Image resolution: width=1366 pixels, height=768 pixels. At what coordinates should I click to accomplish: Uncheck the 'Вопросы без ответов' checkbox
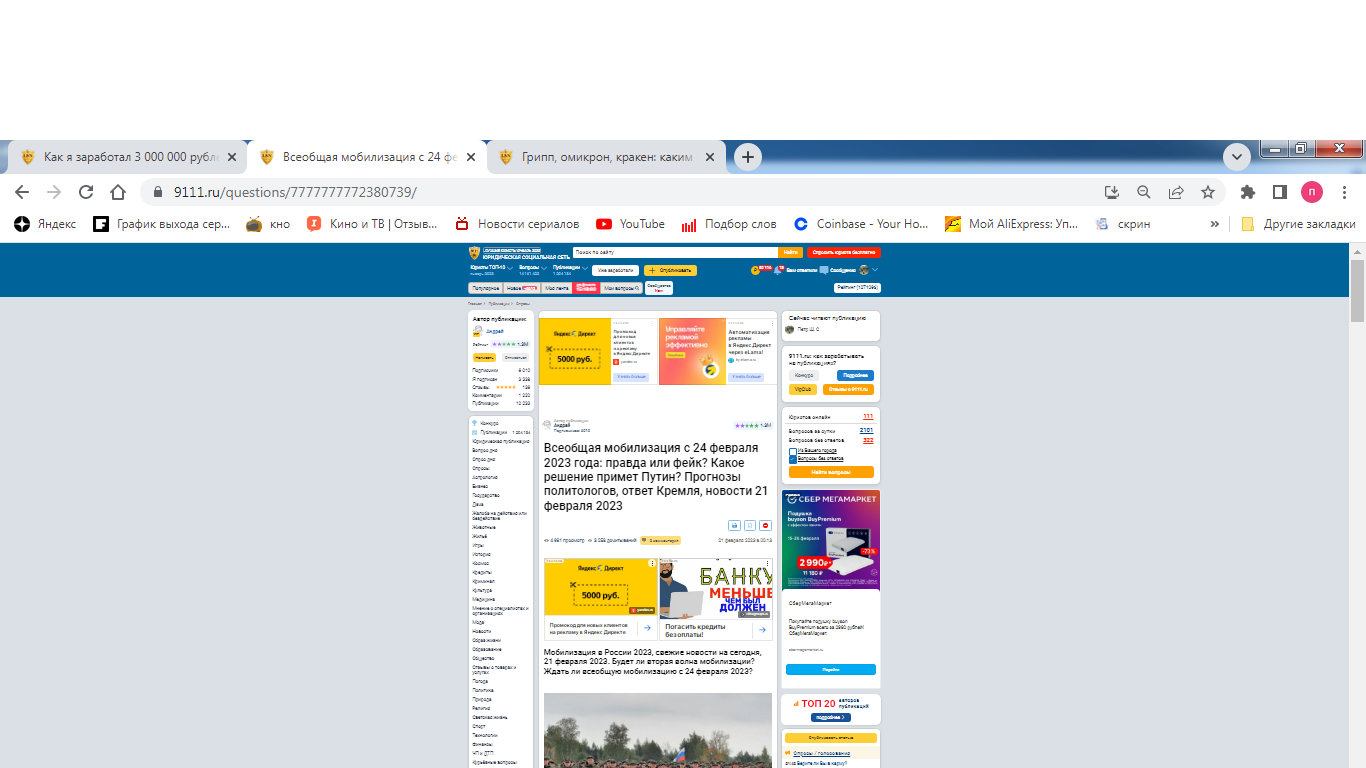[x=793, y=459]
